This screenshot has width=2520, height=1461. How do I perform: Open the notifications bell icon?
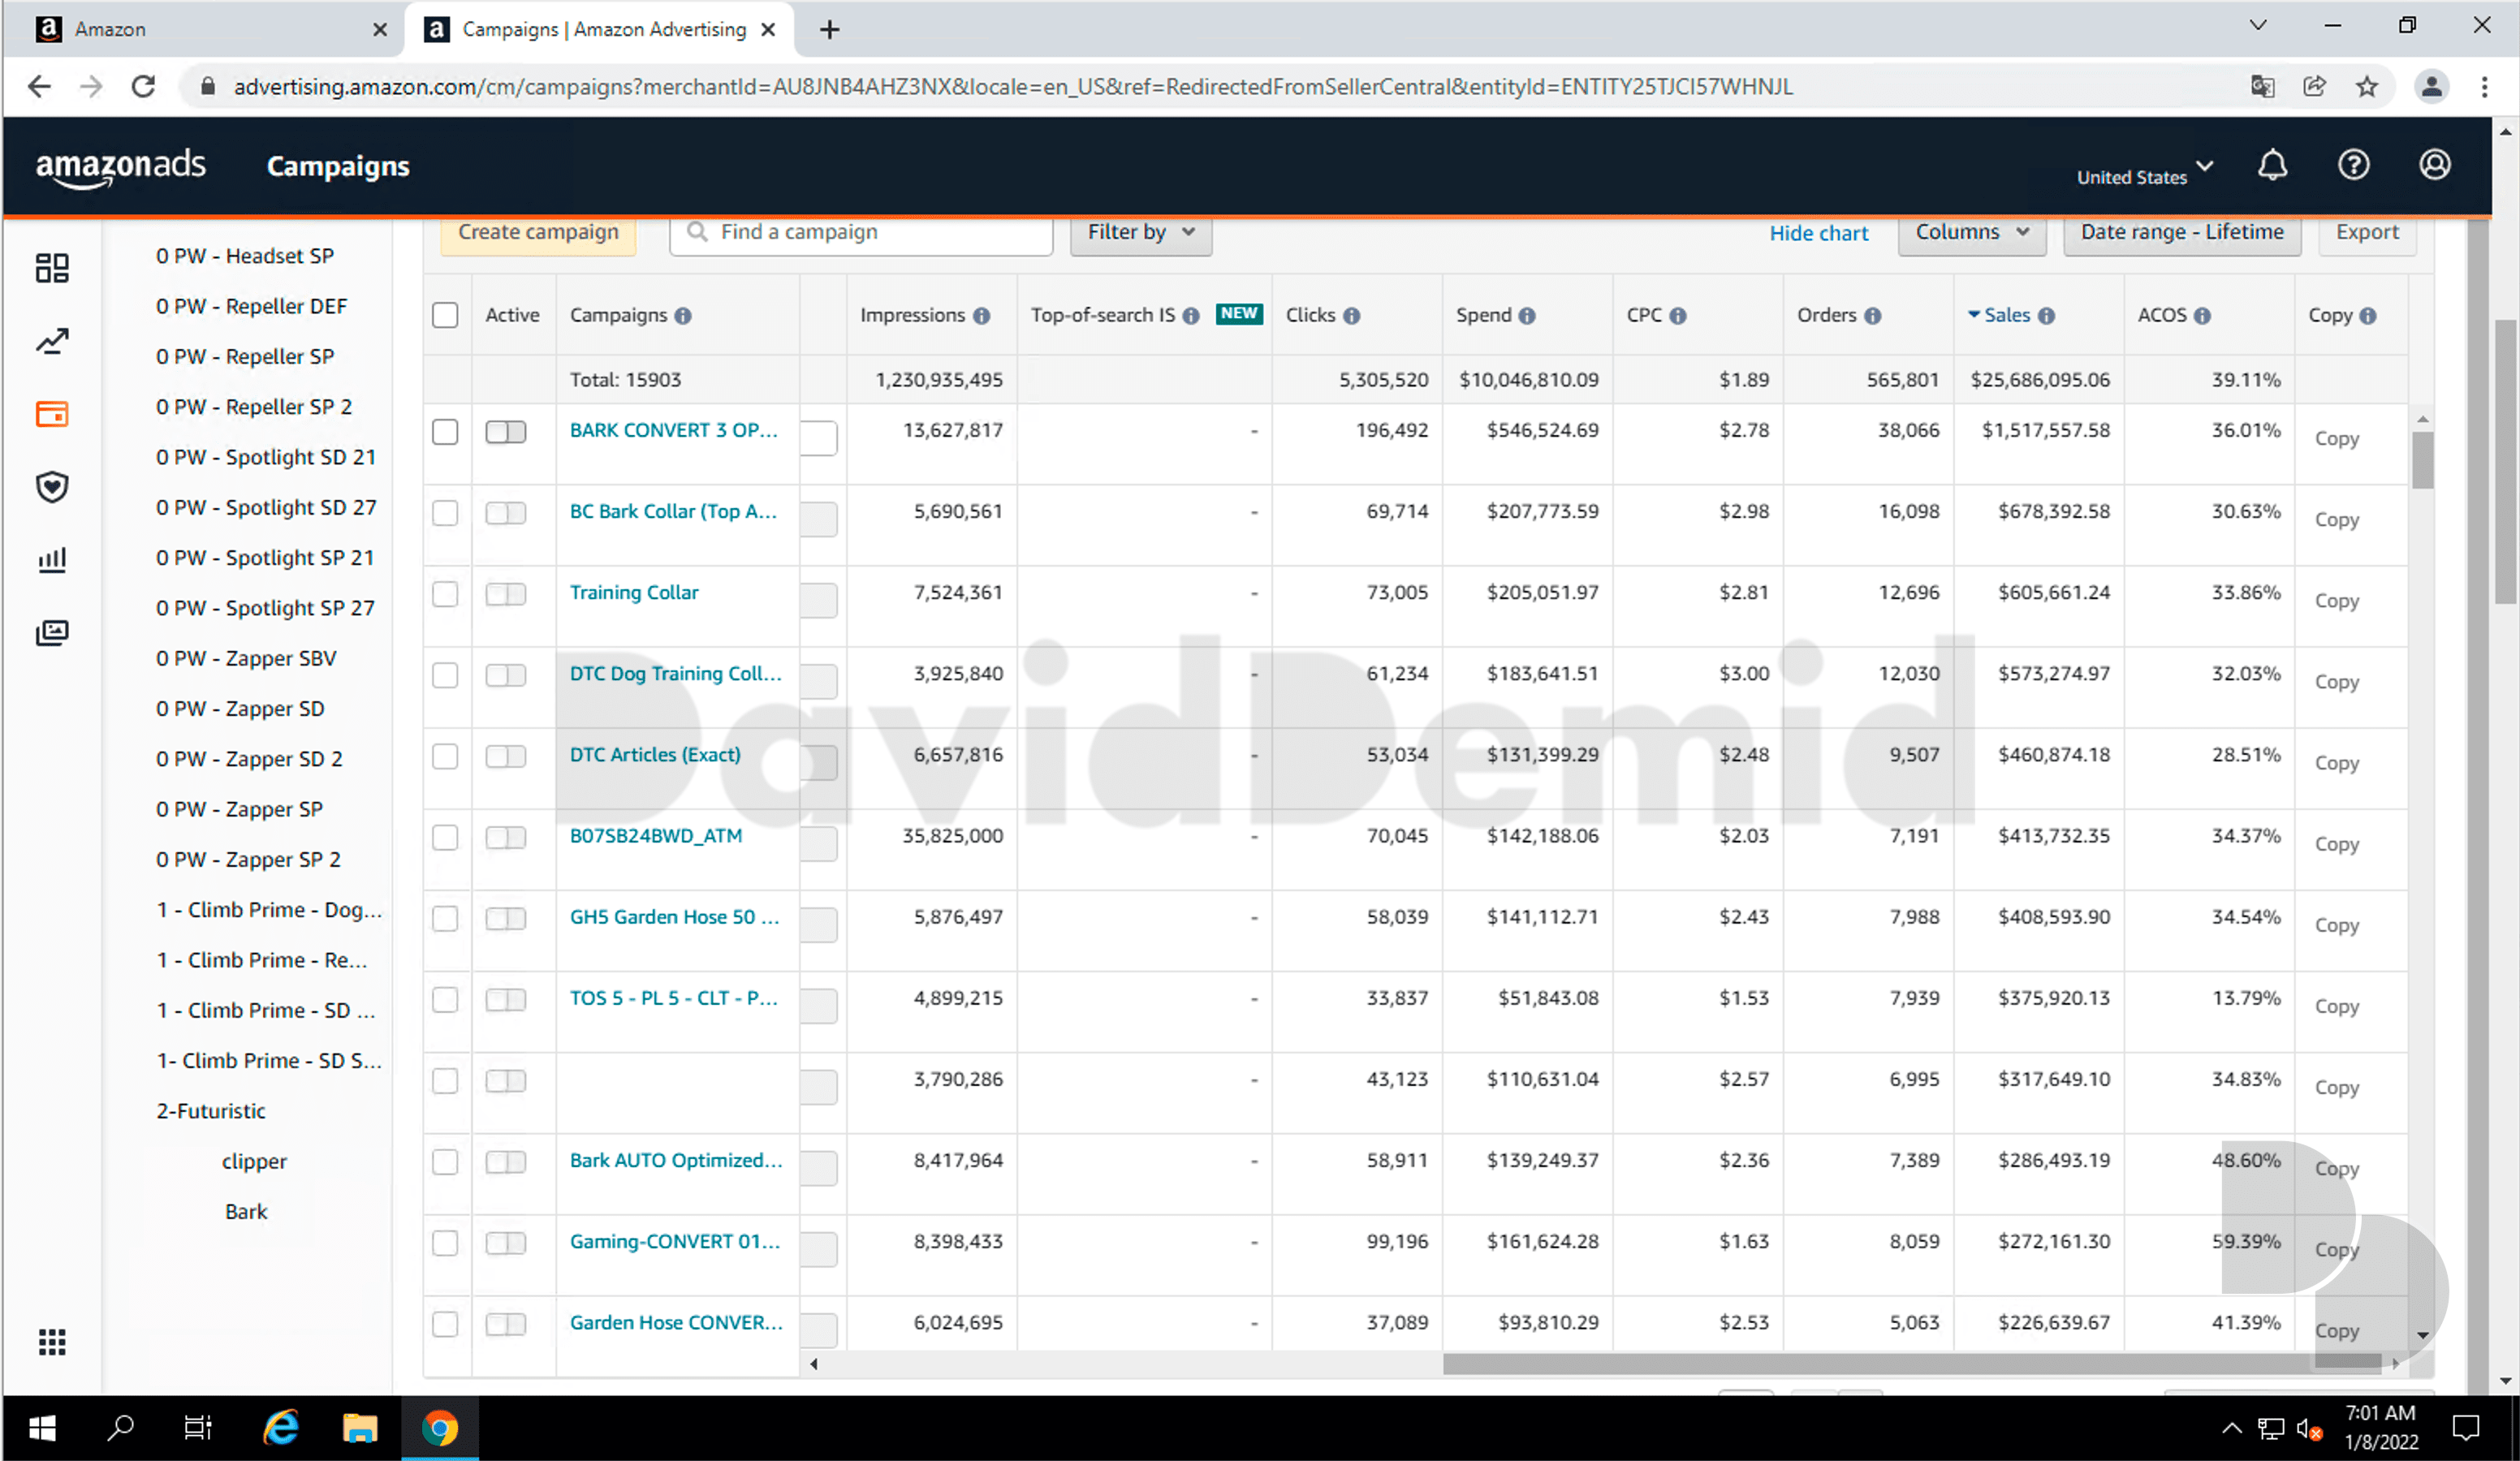2272,165
